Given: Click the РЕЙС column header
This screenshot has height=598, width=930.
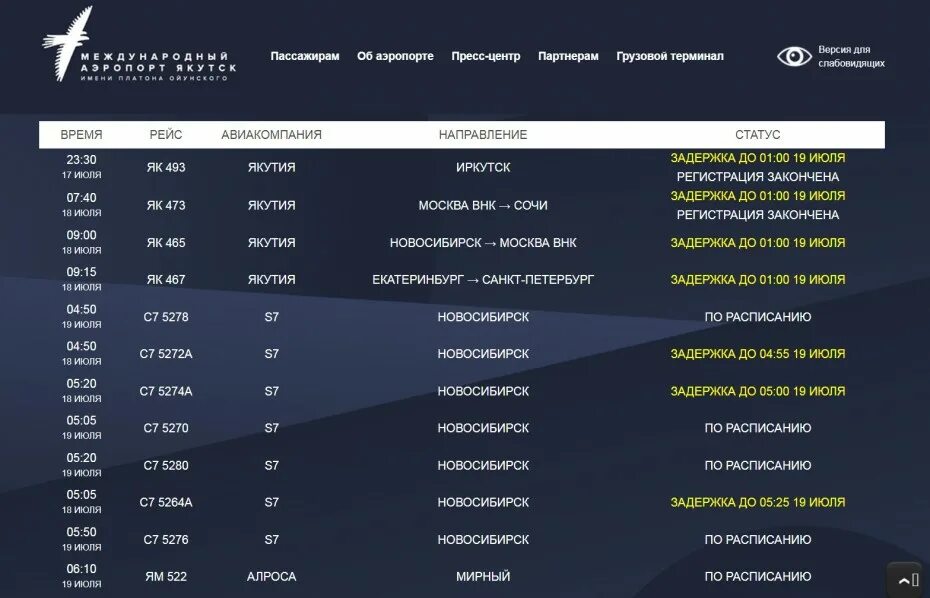Looking at the screenshot, I should coord(166,135).
